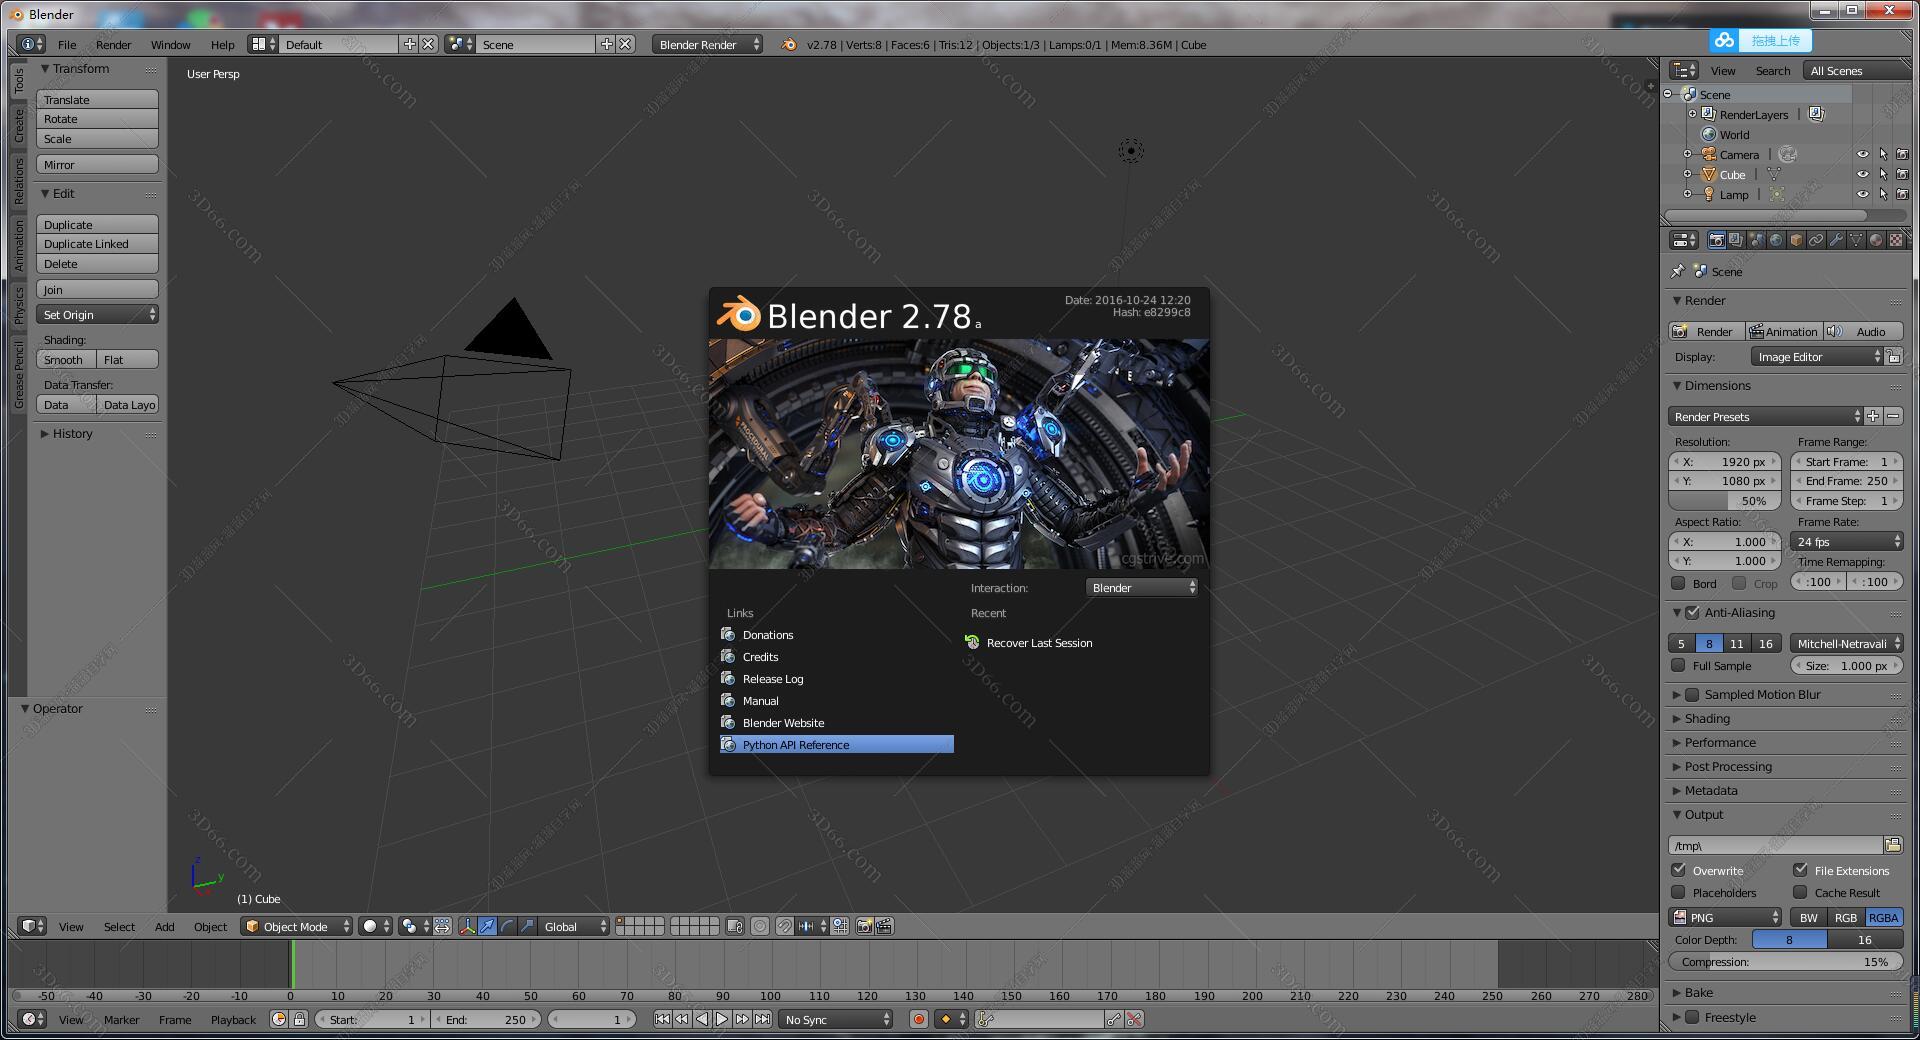Remove screen layout with X icon beside Default
This screenshot has width=1920, height=1040.
(428, 44)
